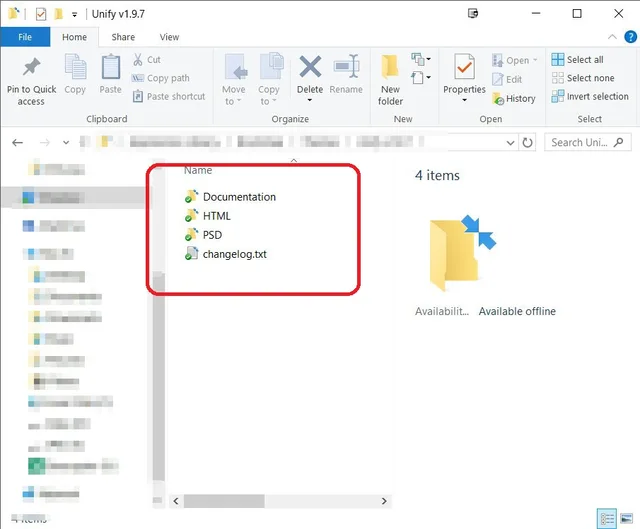Screen dimensions: 640x529
Task: Maximize the Unify v1.9.7 window
Action: tap(577, 14)
